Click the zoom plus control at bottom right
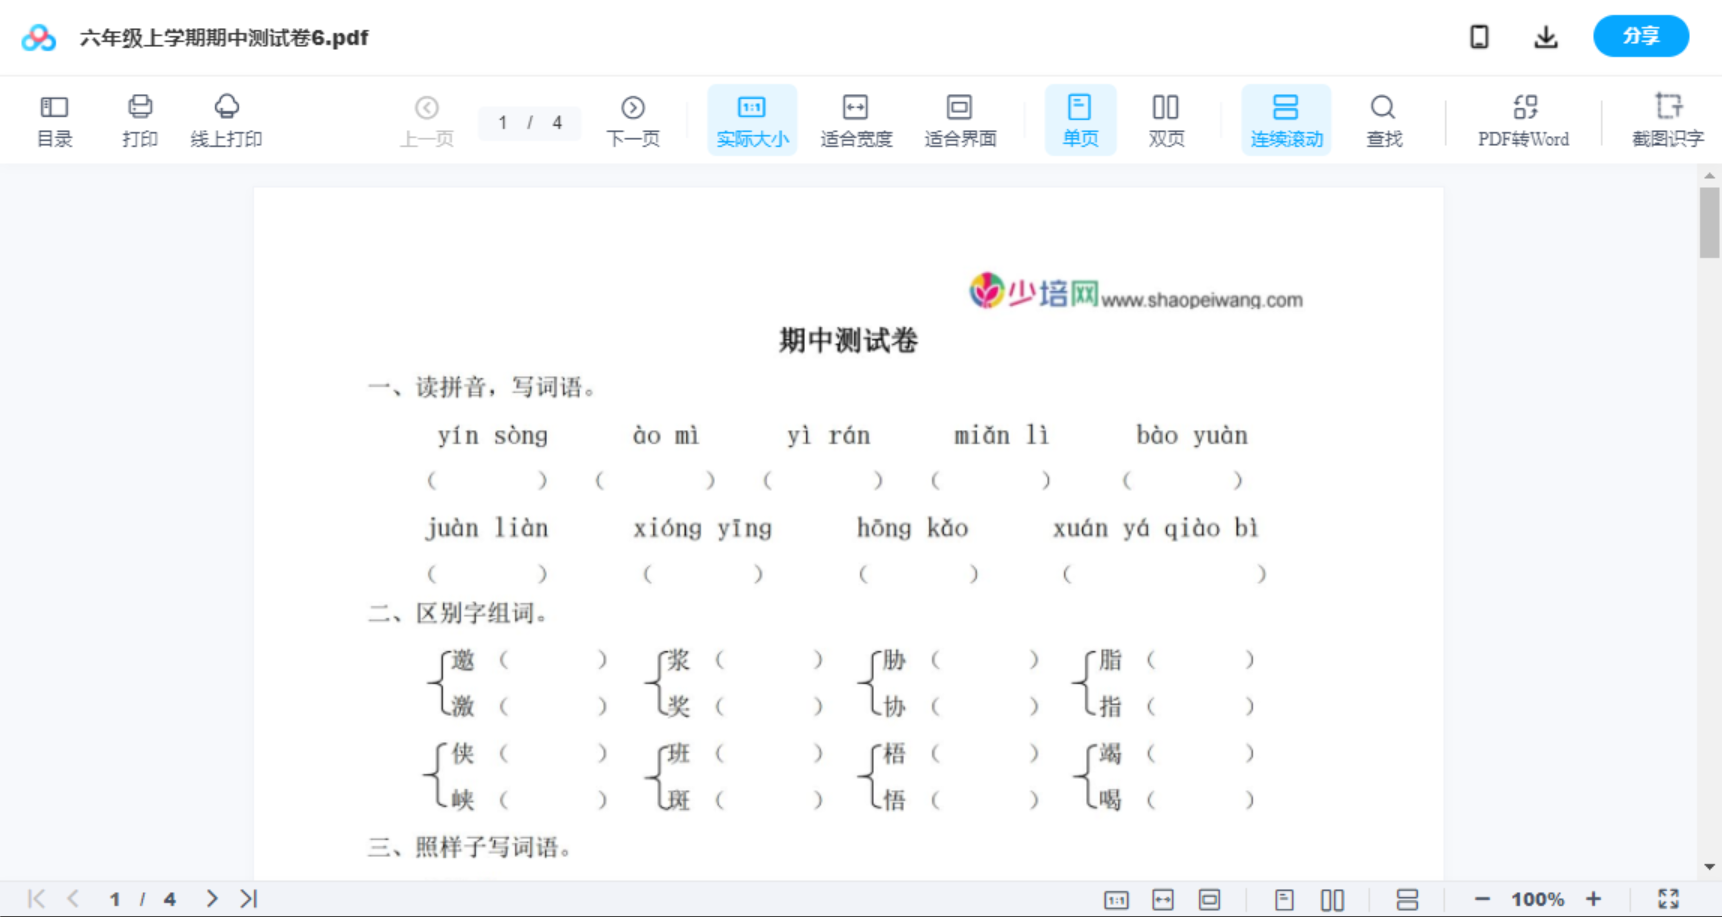1722x917 pixels. click(1594, 898)
